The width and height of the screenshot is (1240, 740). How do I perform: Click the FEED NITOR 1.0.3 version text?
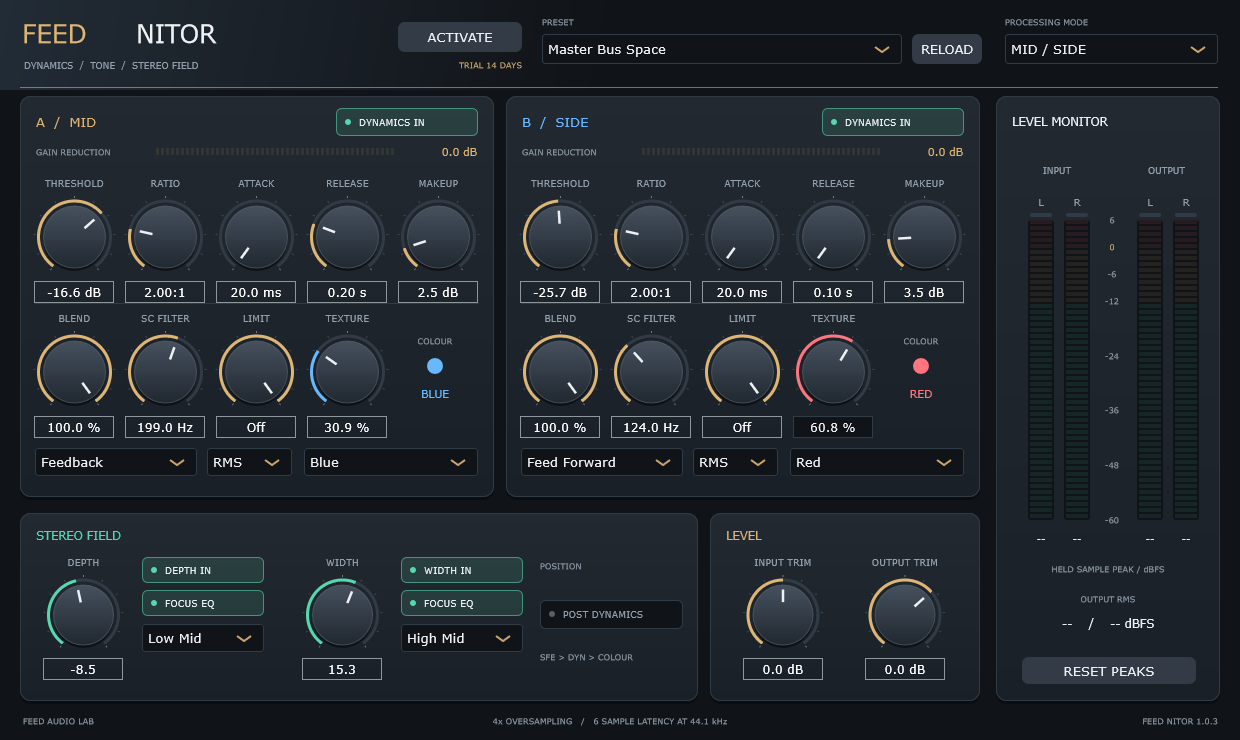coord(1180,721)
